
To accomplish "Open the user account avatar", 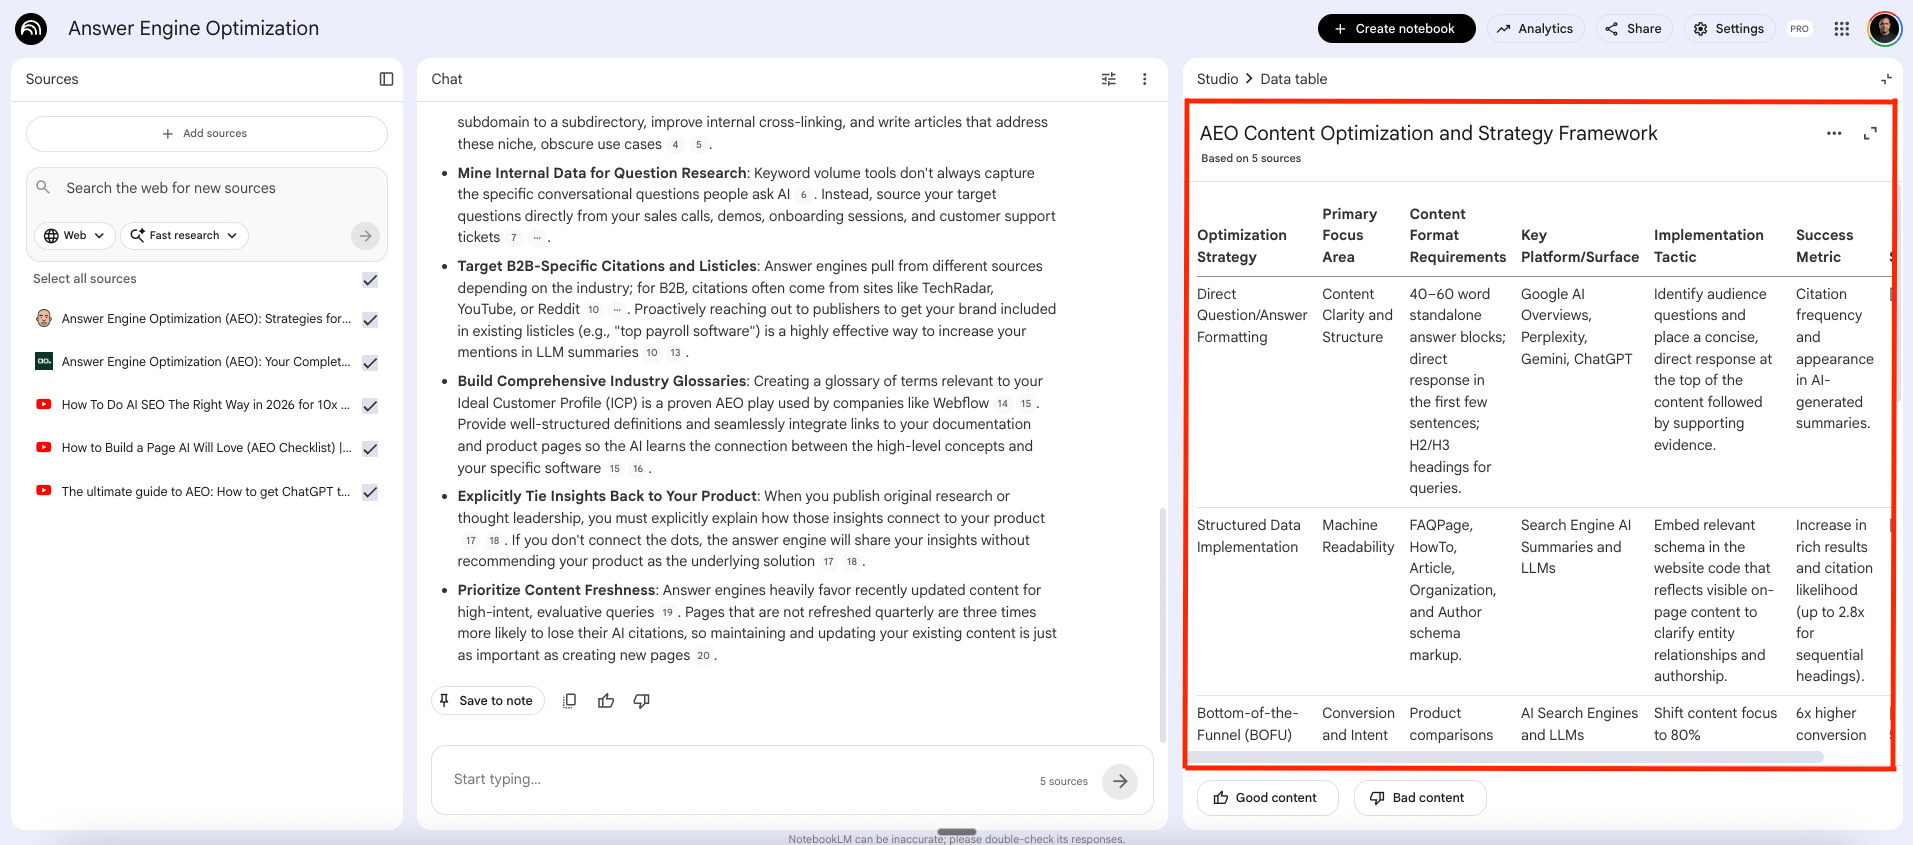I will [x=1884, y=29].
